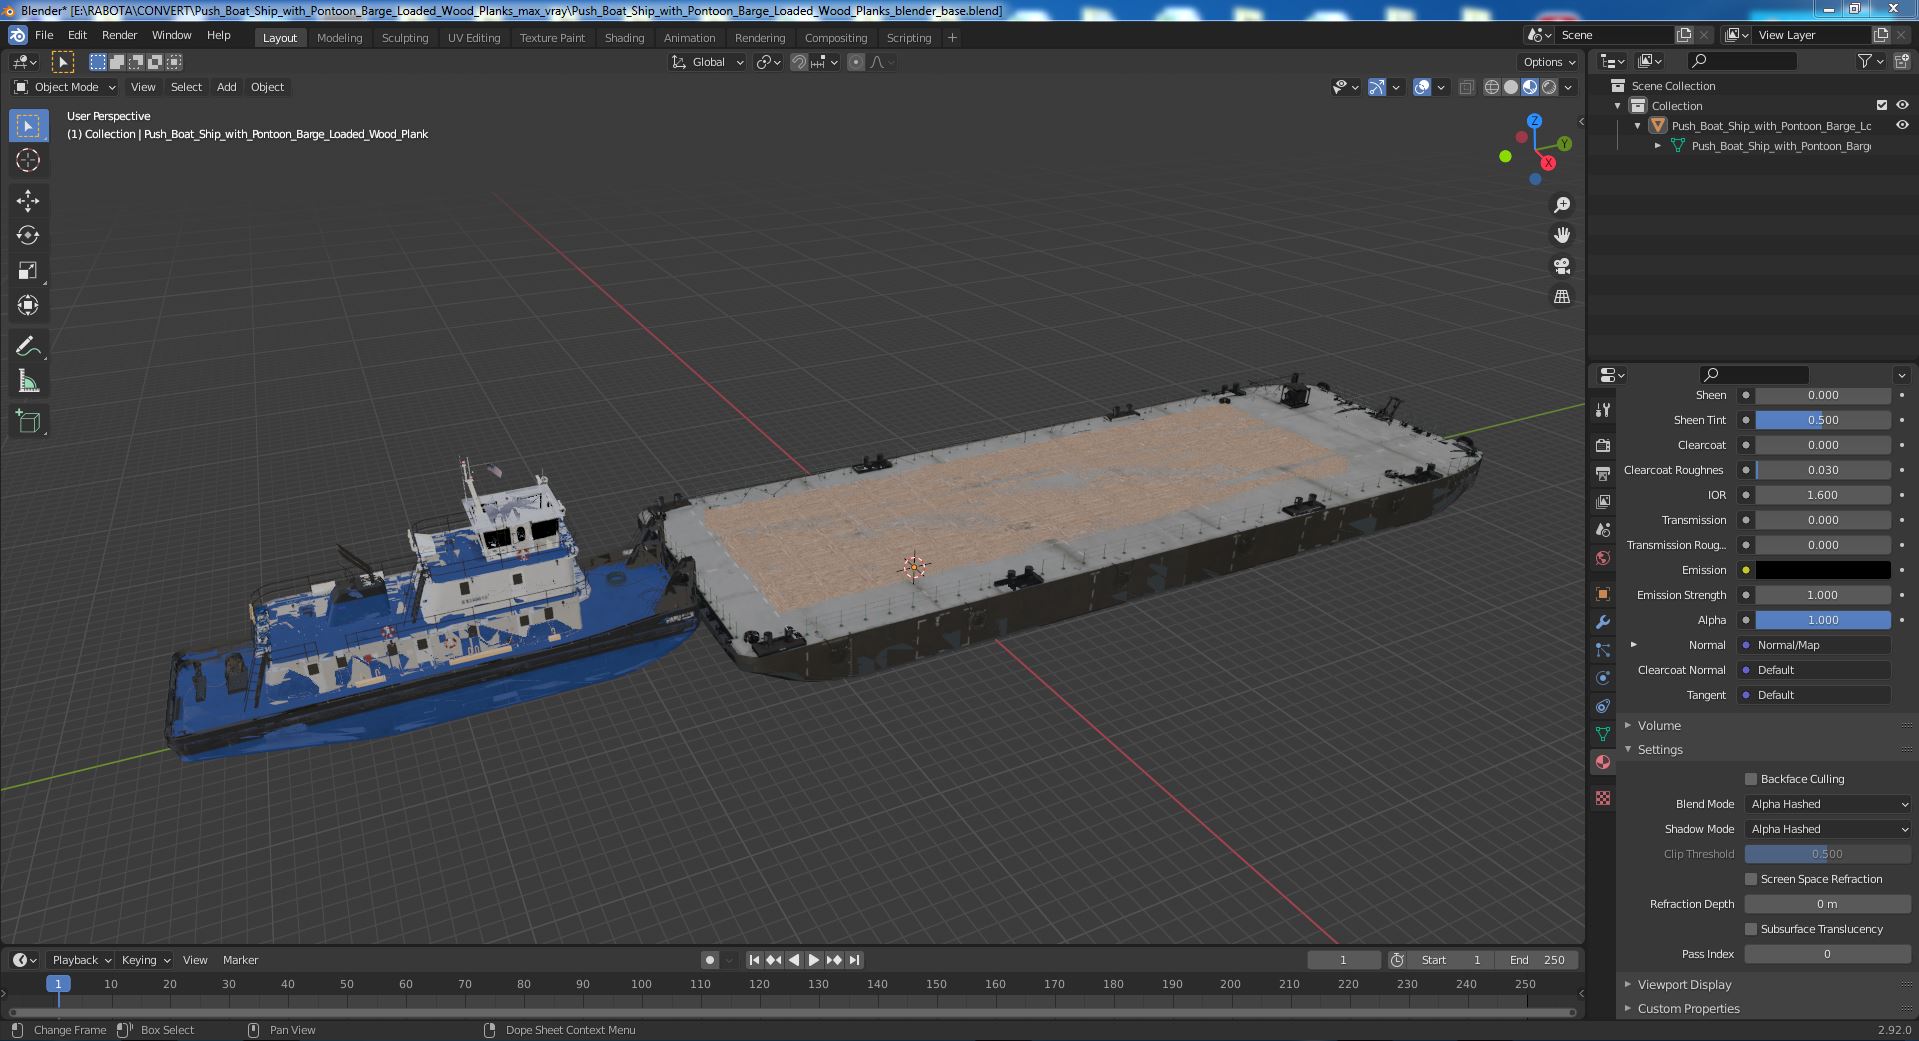Expand the Normal input row
This screenshot has height=1041, width=1919.
[x=1634, y=645]
